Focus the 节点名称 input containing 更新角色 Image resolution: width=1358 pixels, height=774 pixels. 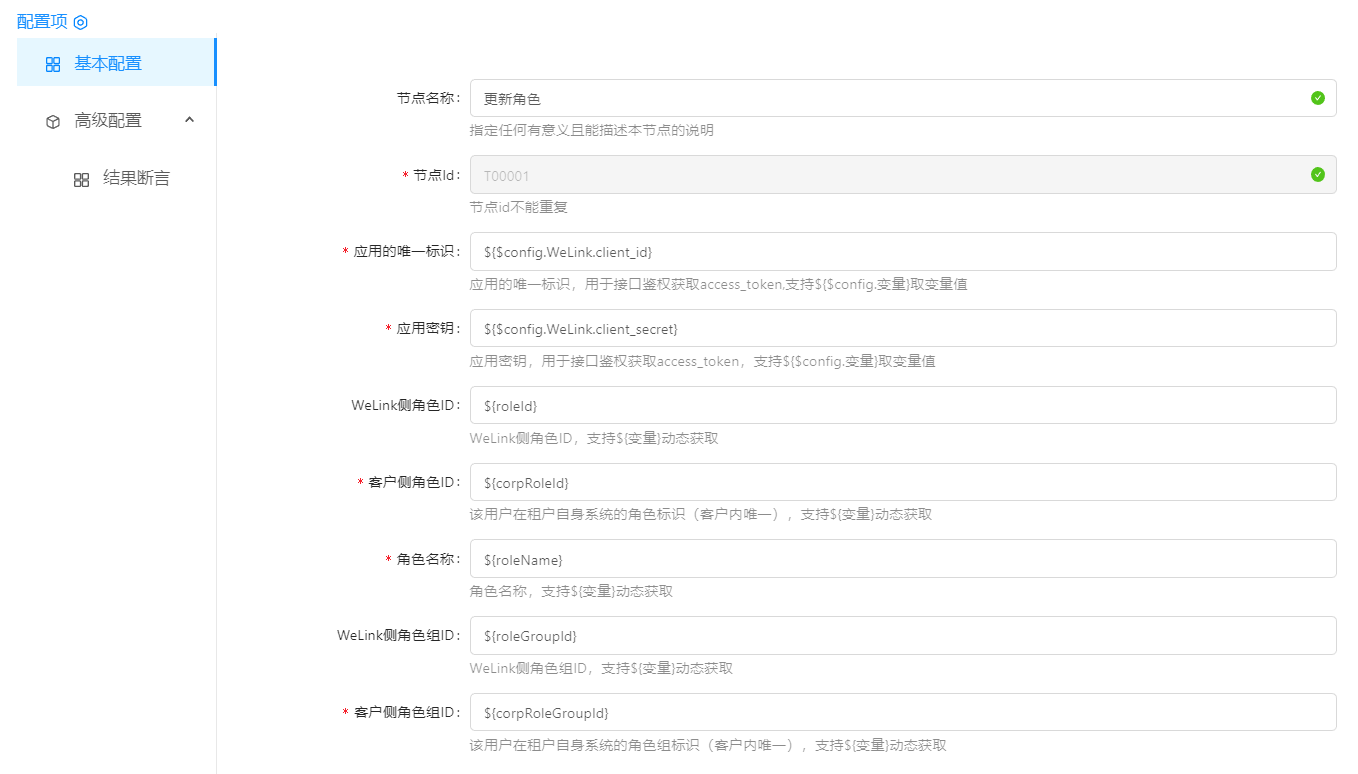pyautogui.click(x=890, y=98)
